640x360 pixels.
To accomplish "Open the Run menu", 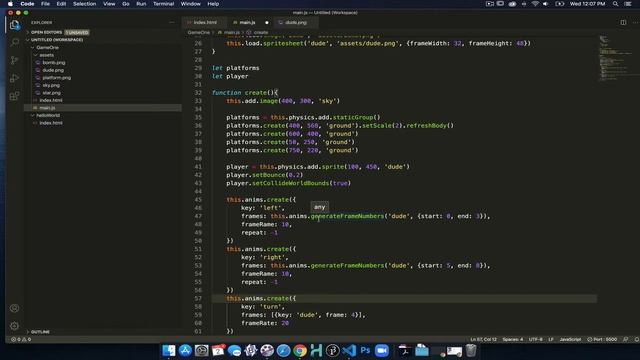I will (x=141, y=4).
